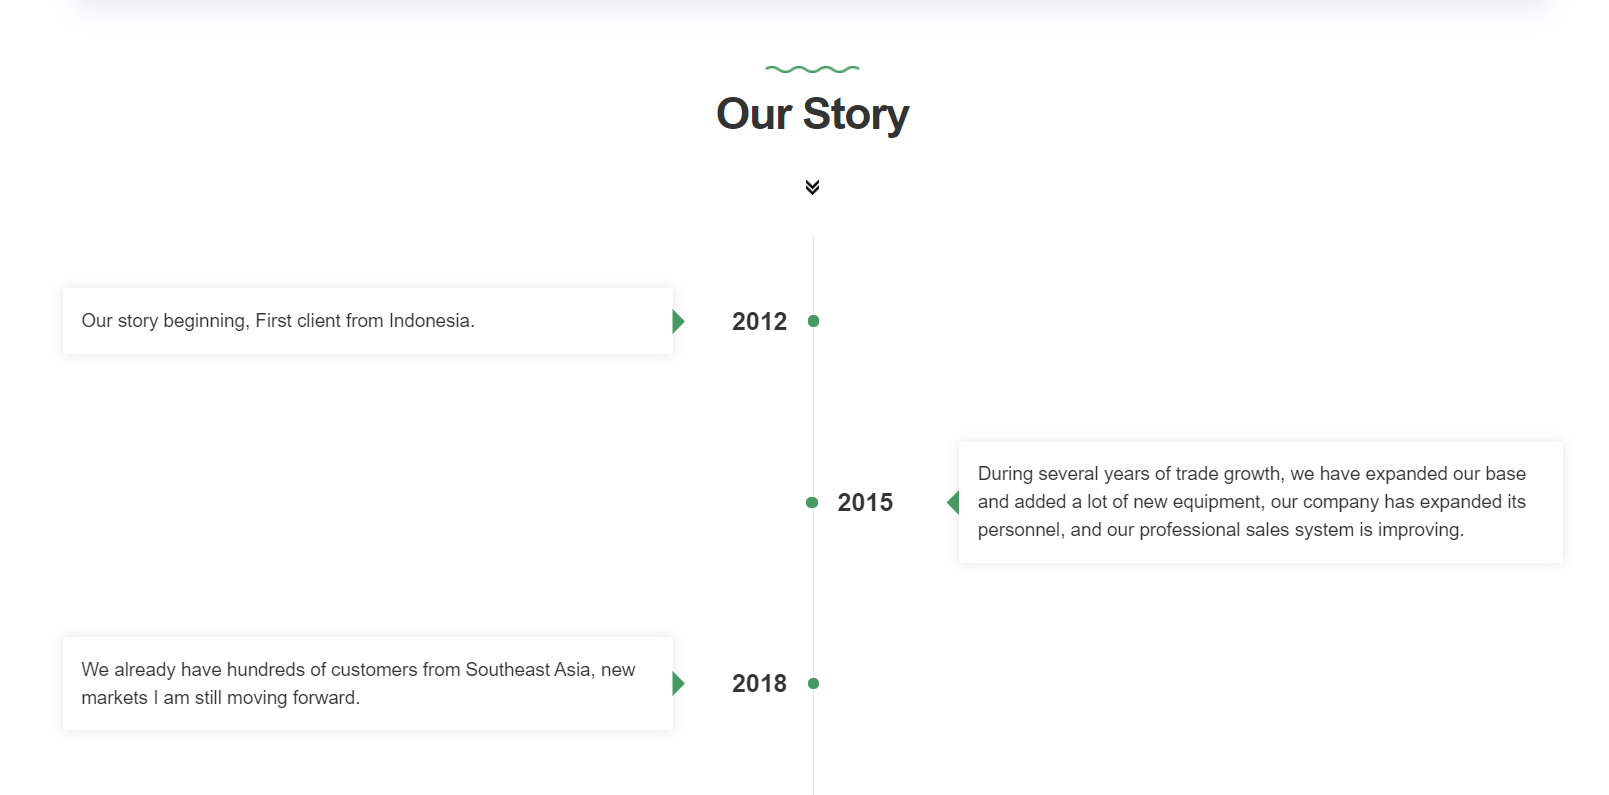Select the green dot beside 2018

(x=813, y=683)
